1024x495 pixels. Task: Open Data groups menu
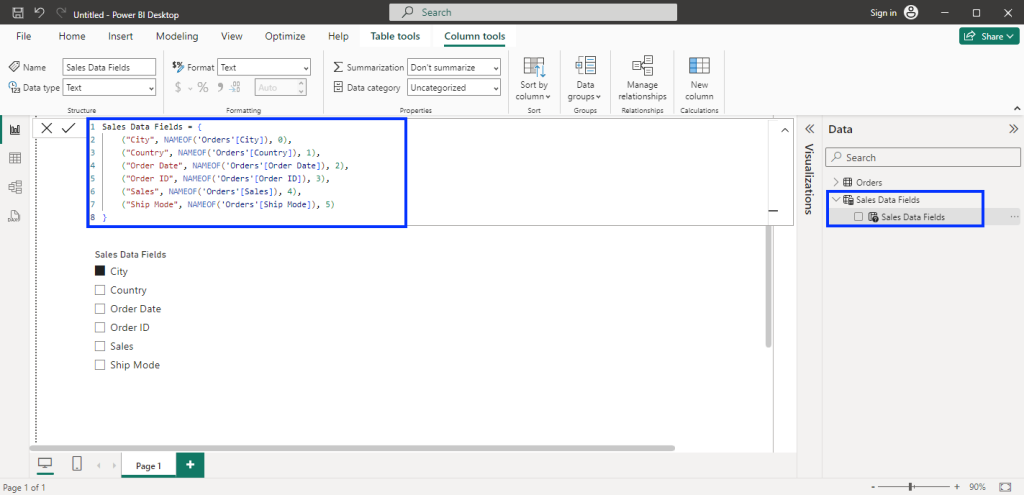pos(585,79)
